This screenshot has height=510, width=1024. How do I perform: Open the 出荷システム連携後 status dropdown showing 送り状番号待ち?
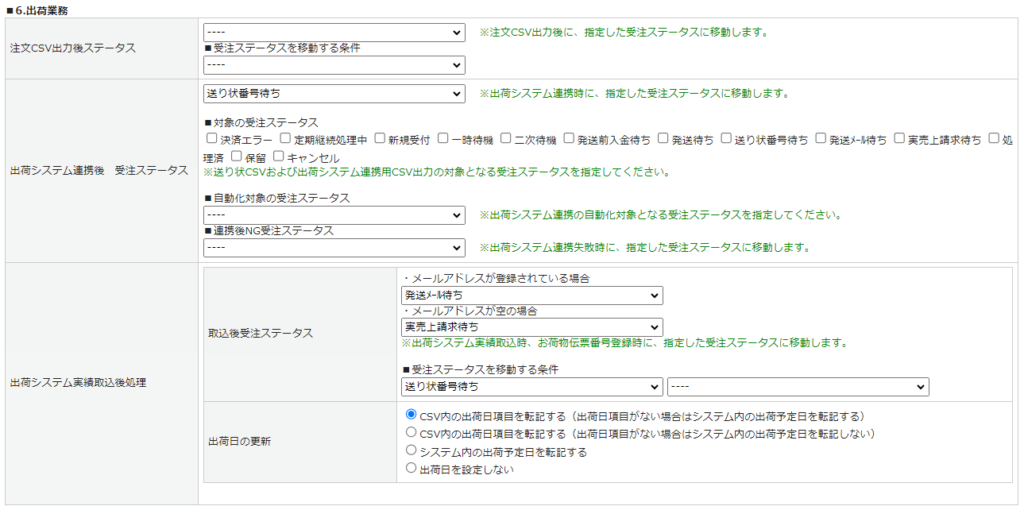coord(333,94)
